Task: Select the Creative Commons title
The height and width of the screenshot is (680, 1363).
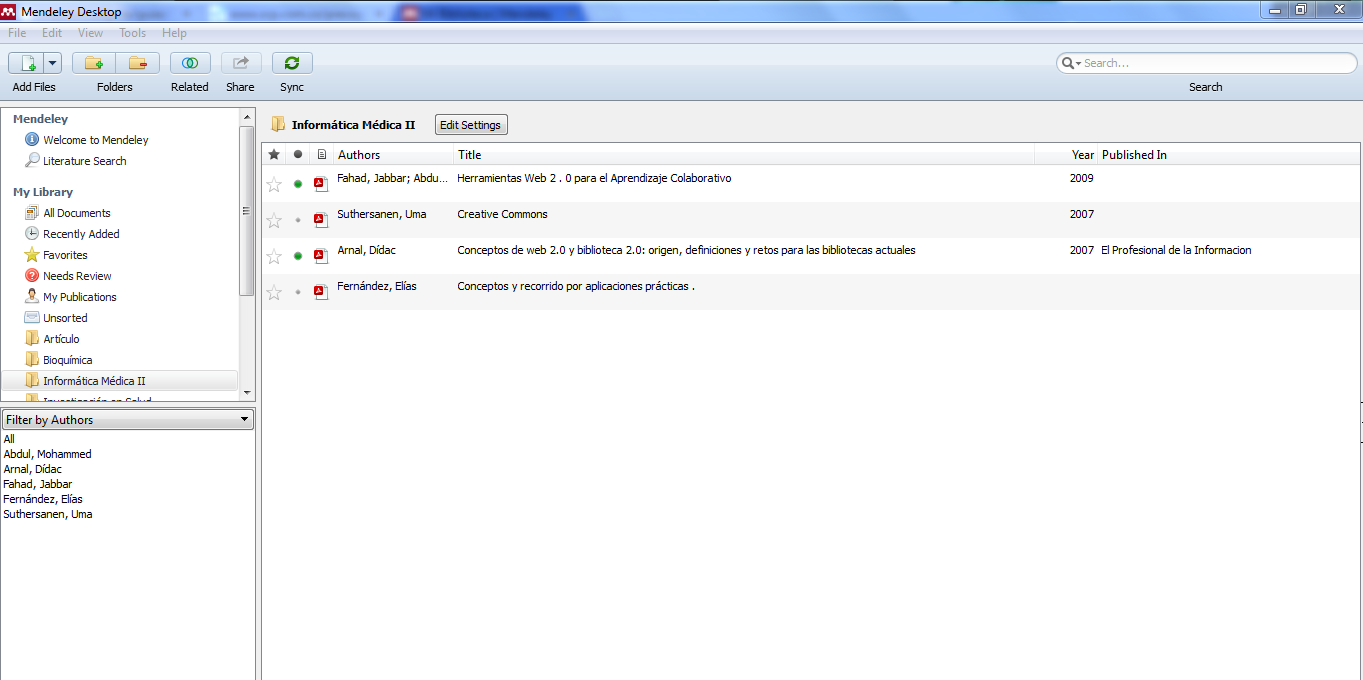Action: click(502, 214)
